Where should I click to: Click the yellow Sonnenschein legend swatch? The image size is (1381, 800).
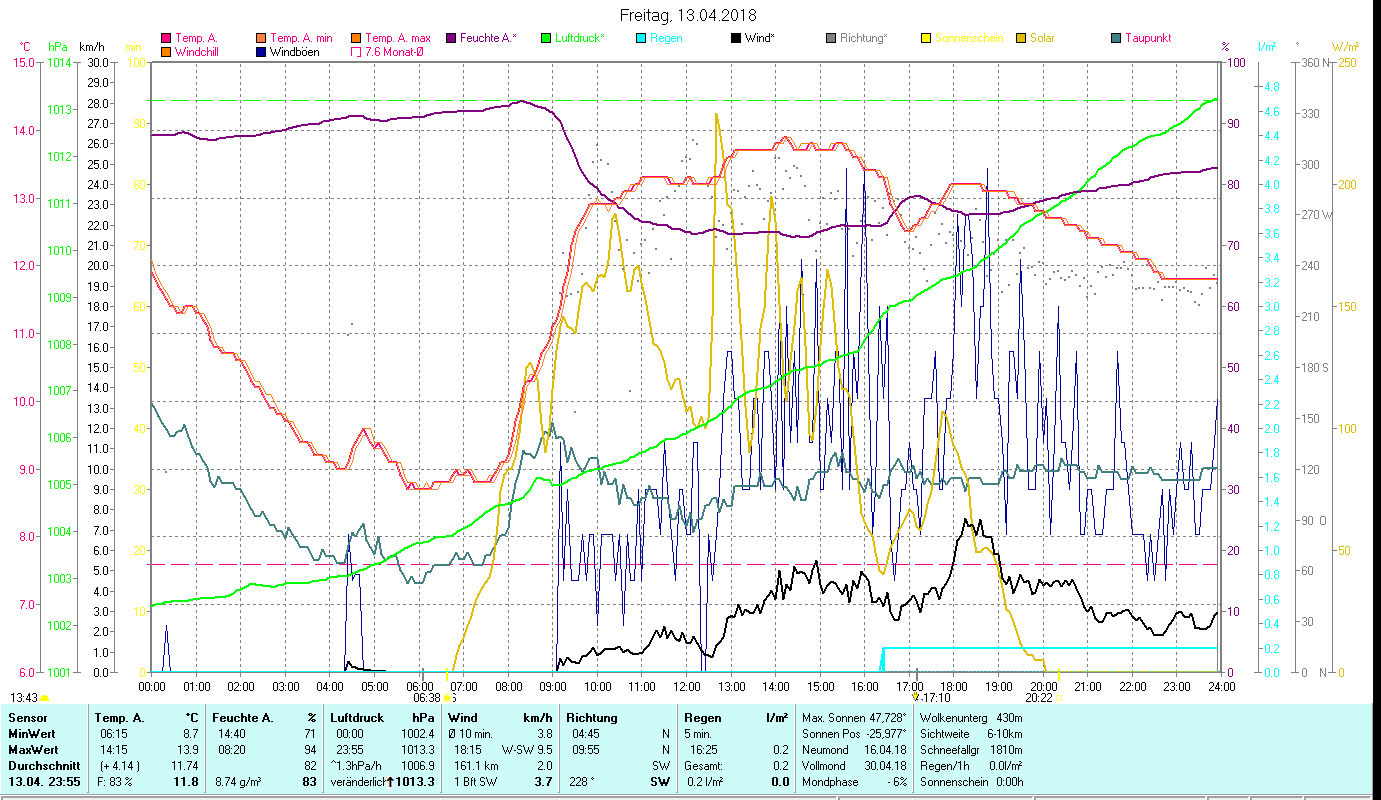[x=925, y=39]
